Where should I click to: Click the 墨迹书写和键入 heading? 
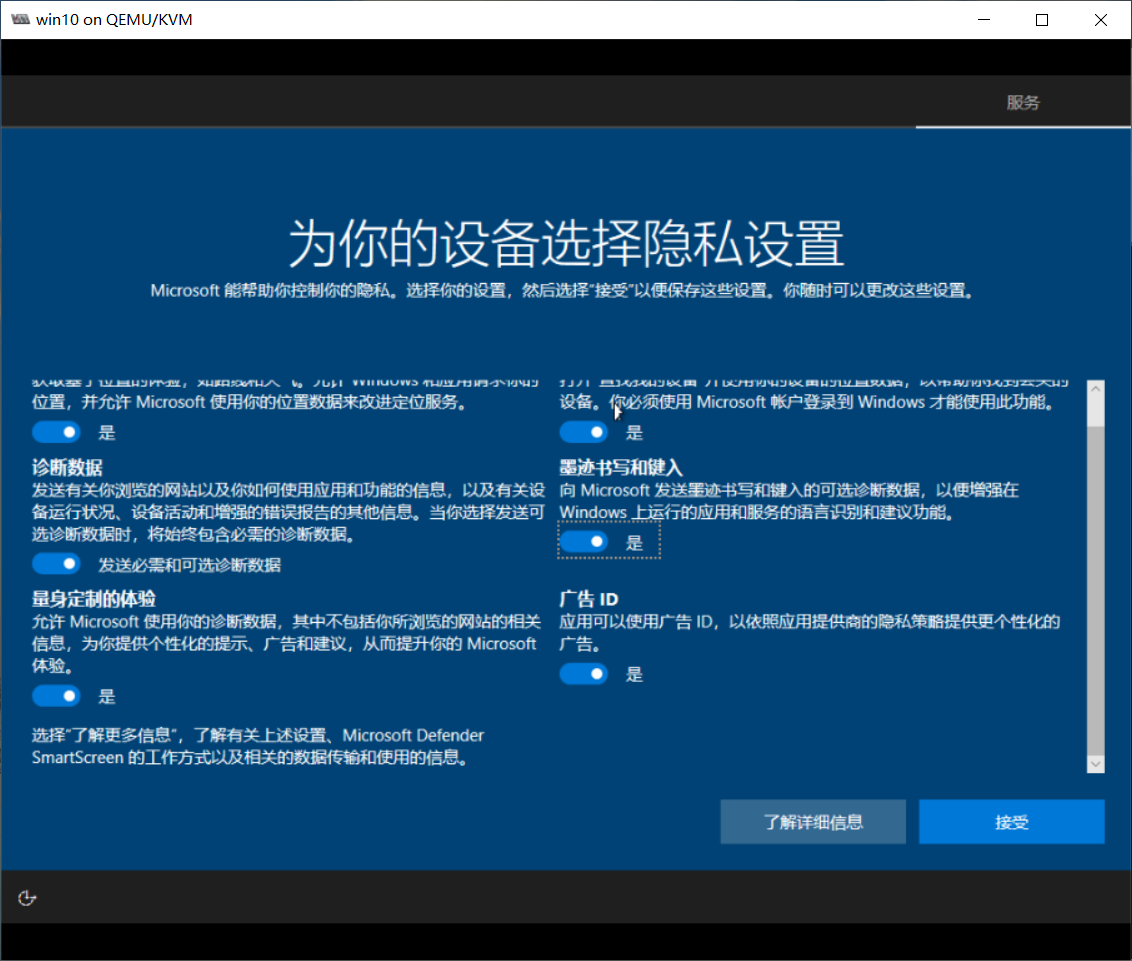[621, 467]
